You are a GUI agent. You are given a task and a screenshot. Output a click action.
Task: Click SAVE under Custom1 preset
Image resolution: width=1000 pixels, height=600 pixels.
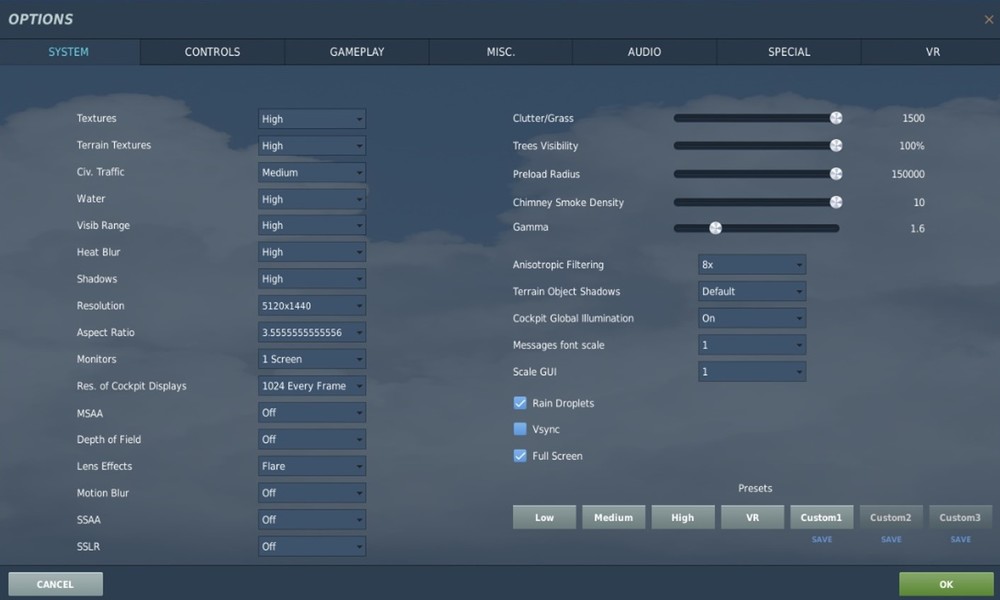[821, 539]
